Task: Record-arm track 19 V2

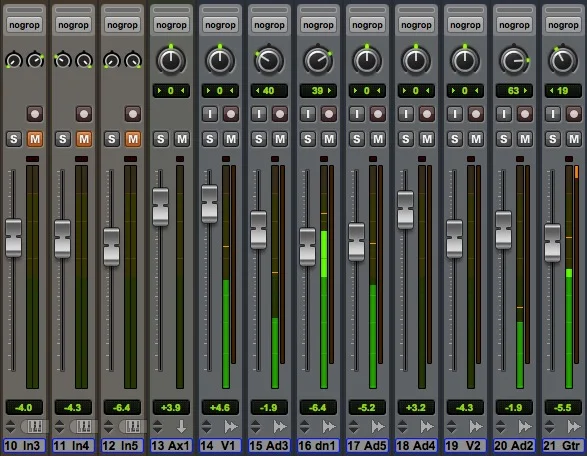Action: click(476, 114)
